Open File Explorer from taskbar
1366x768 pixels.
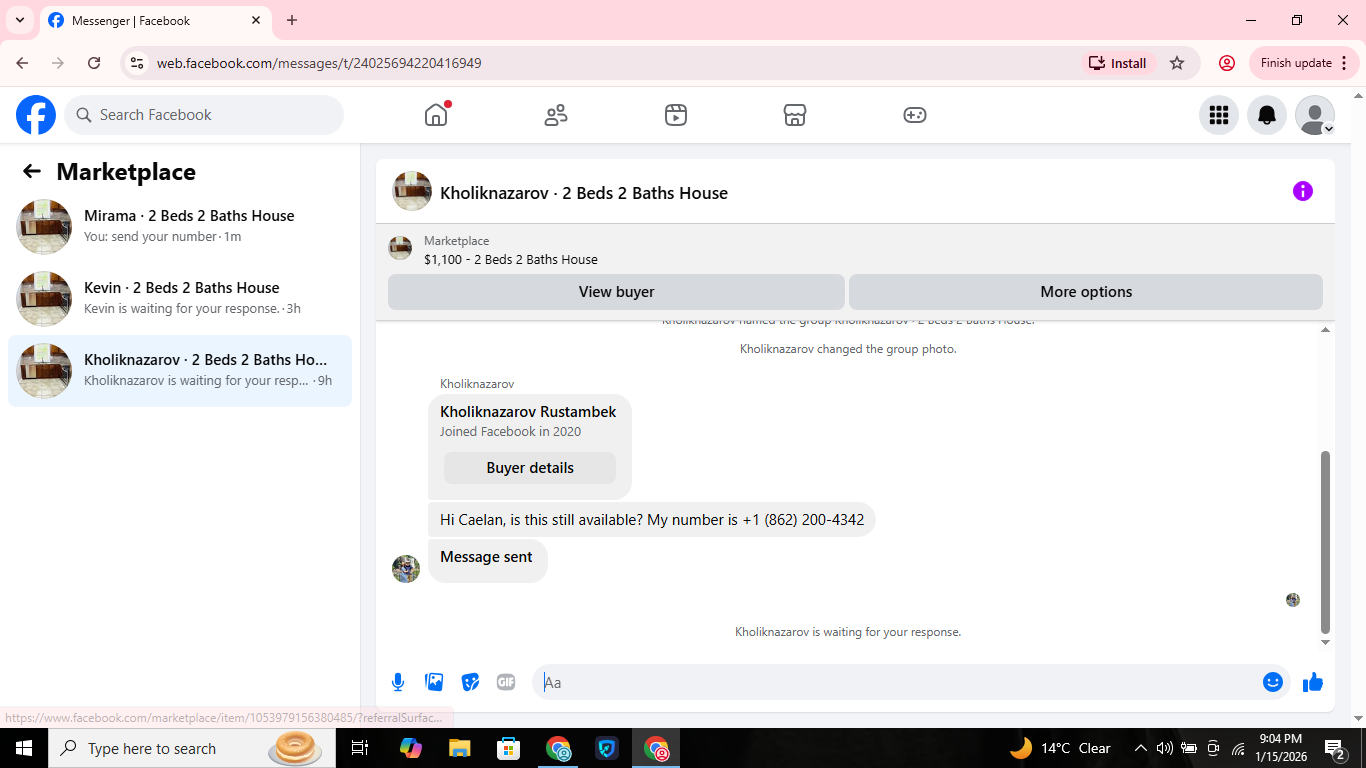click(x=460, y=748)
